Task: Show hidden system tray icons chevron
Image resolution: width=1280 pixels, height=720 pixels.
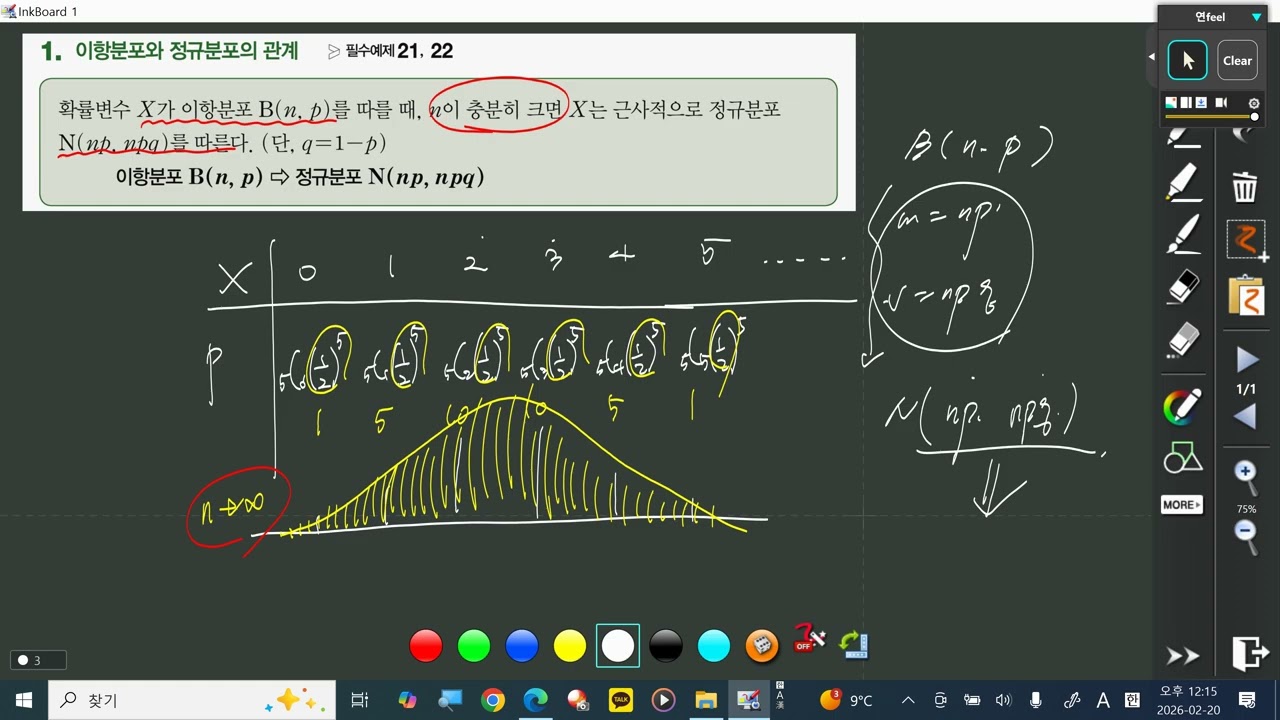Action: point(908,700)
